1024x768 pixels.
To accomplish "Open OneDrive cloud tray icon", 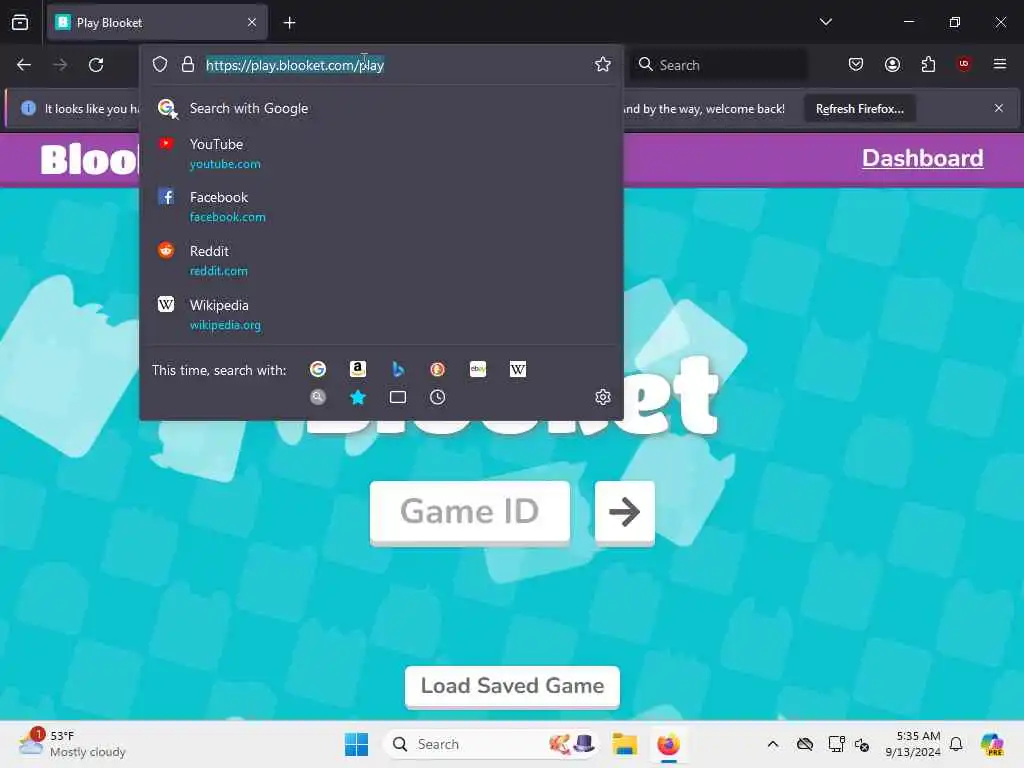I will click(805, 744).
